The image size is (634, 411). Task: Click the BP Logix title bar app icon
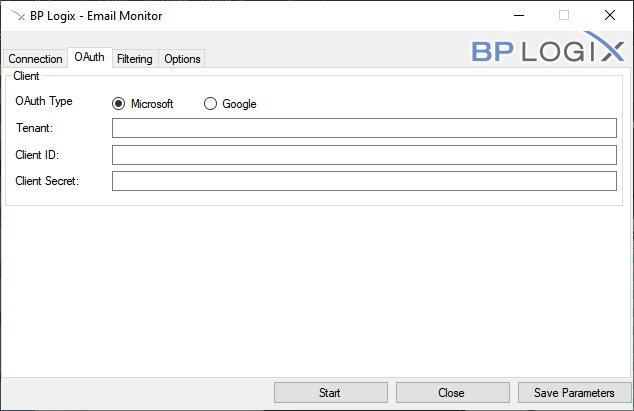tap(16, 16)
